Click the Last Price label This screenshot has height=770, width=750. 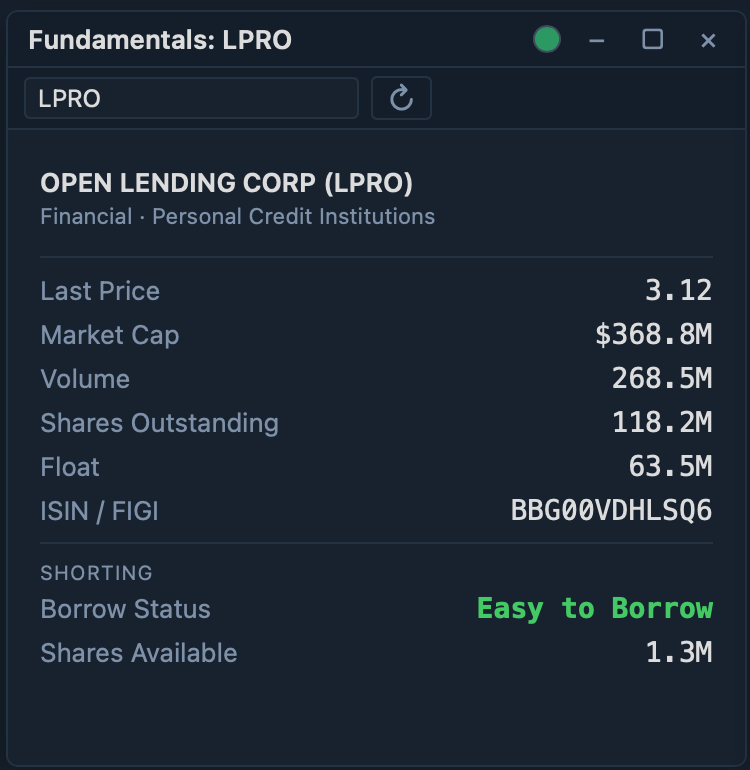coord(100,291)
